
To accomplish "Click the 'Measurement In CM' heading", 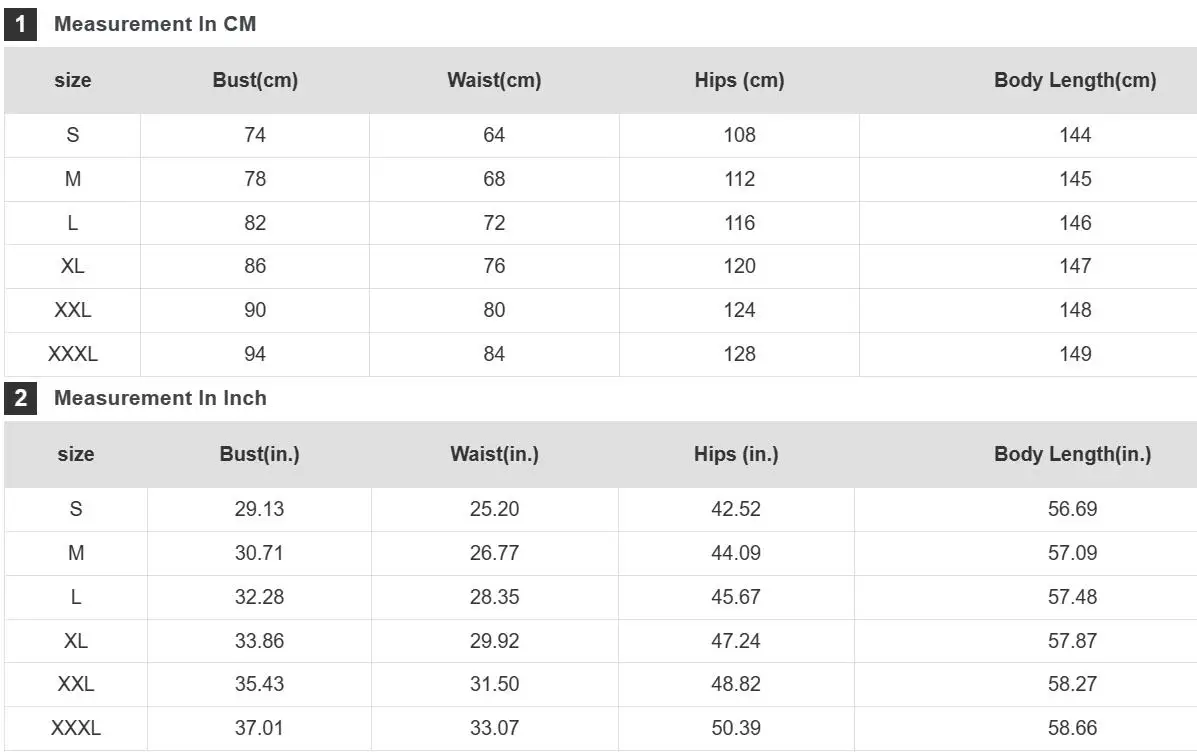I will tap(155, 24).
